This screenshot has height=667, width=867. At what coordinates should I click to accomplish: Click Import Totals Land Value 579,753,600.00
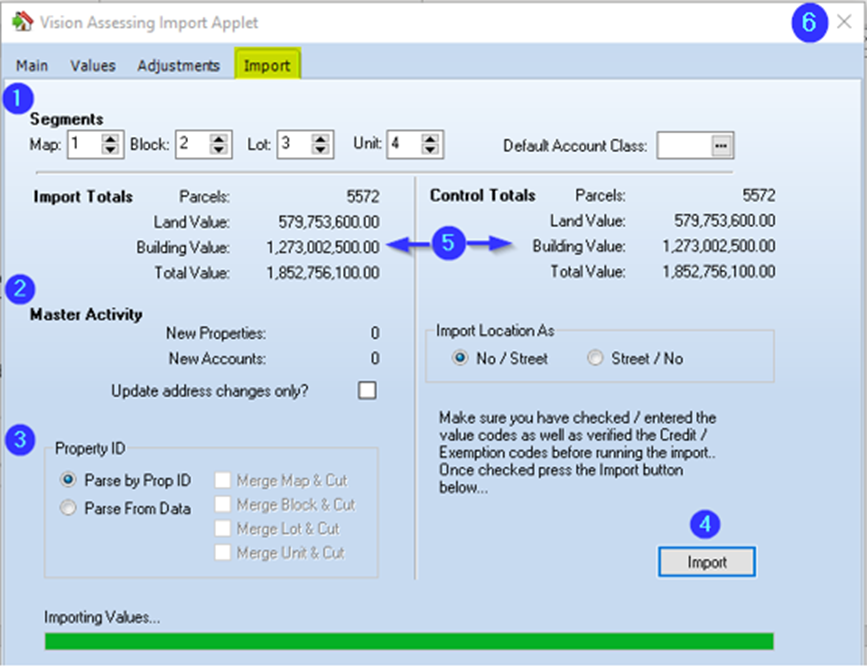(x=328, y=222)
